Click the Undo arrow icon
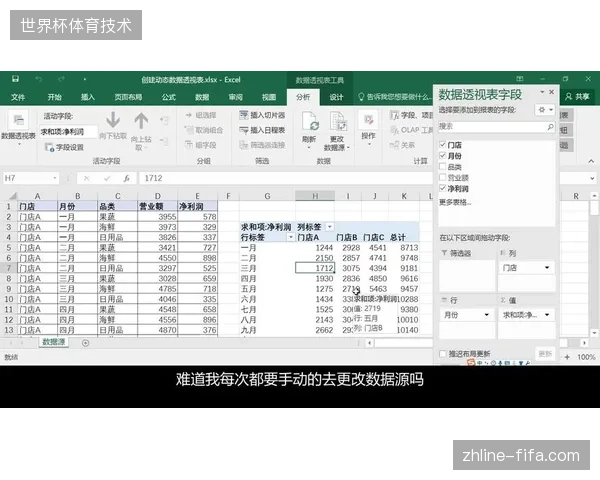600x480 pixels. point(39,79)
